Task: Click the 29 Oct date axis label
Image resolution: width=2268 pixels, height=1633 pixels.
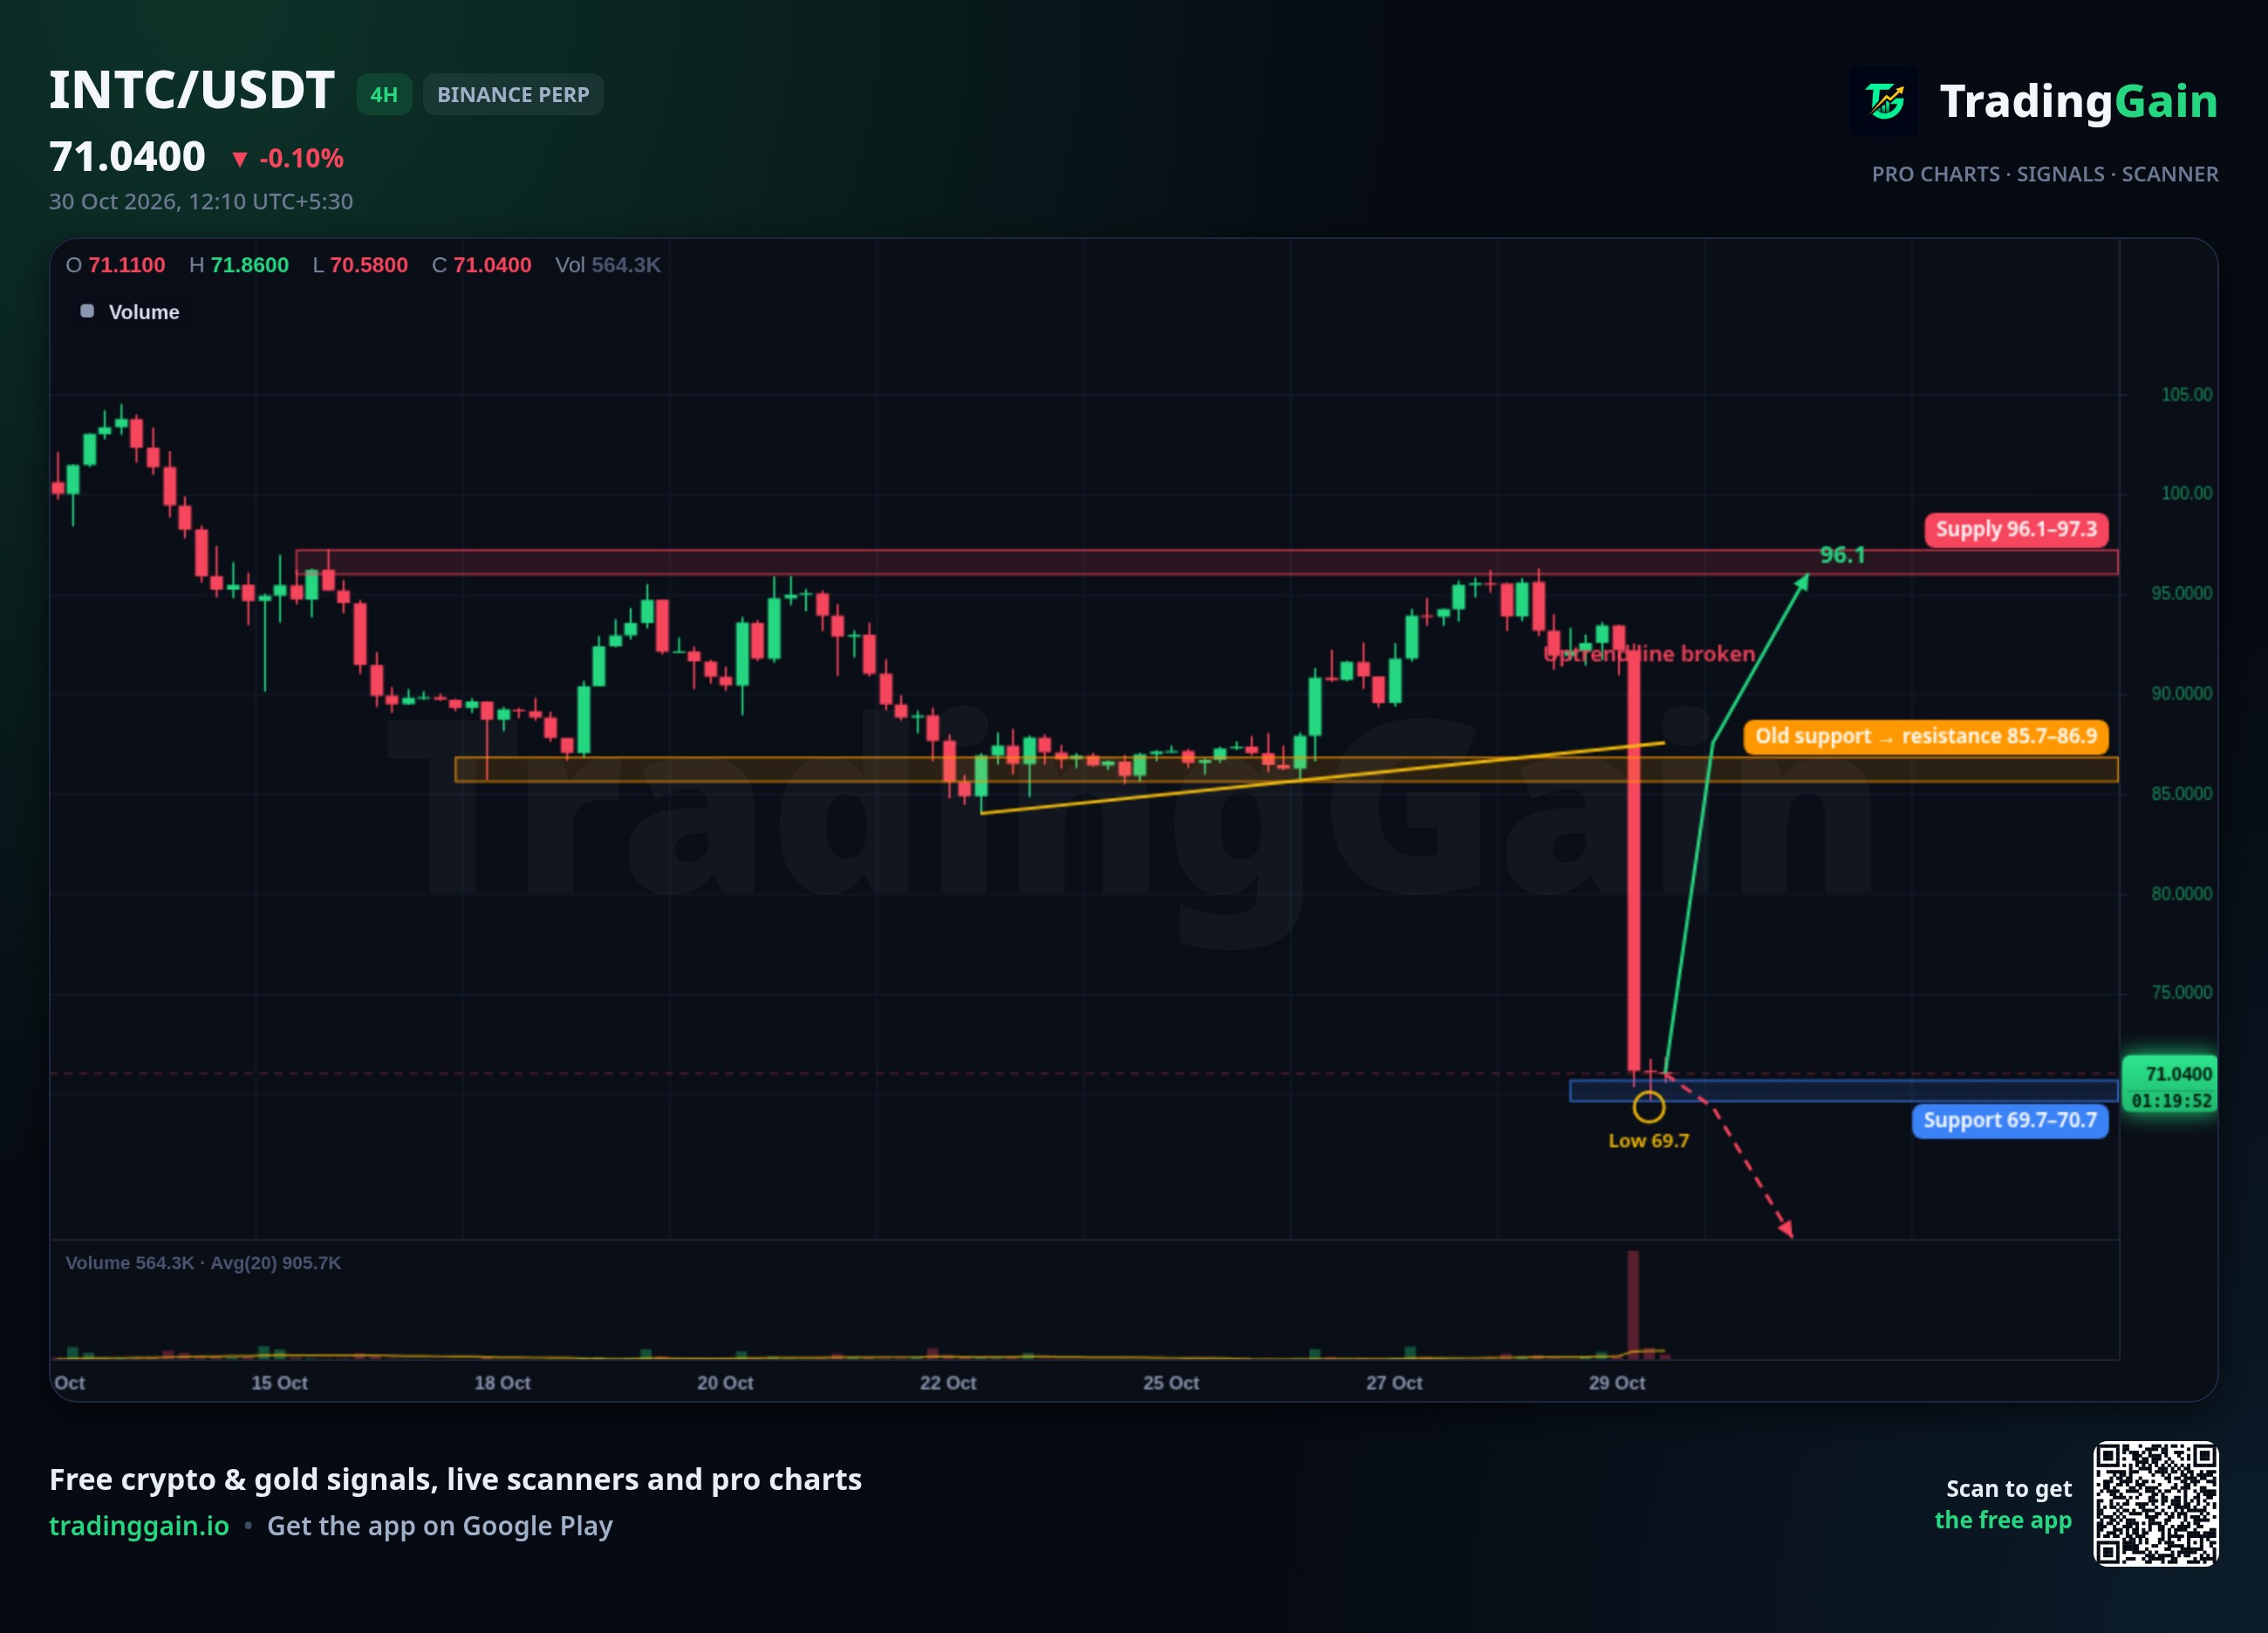Action: pyautogui.click(x=1617, y=1383)
